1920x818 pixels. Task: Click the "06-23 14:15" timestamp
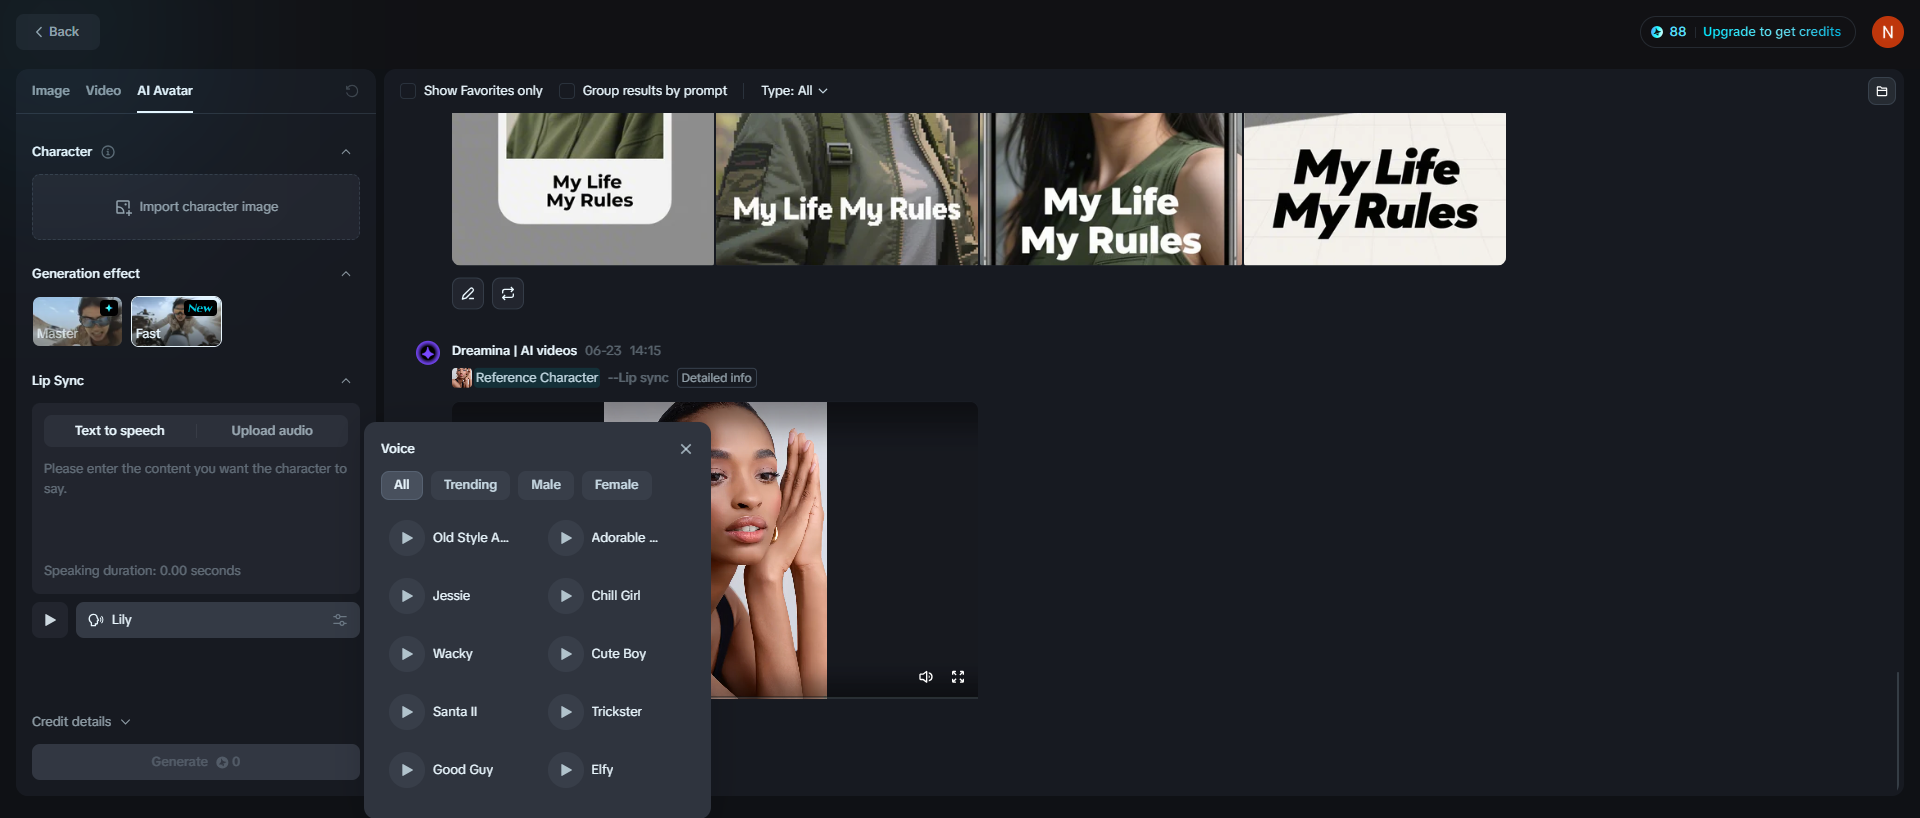(623, 351)
